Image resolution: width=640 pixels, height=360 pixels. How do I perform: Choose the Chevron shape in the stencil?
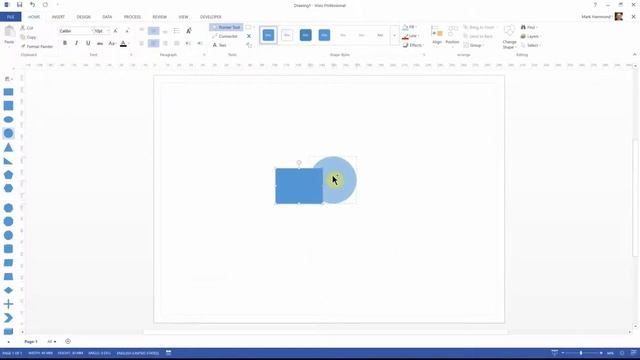[8, 318]
